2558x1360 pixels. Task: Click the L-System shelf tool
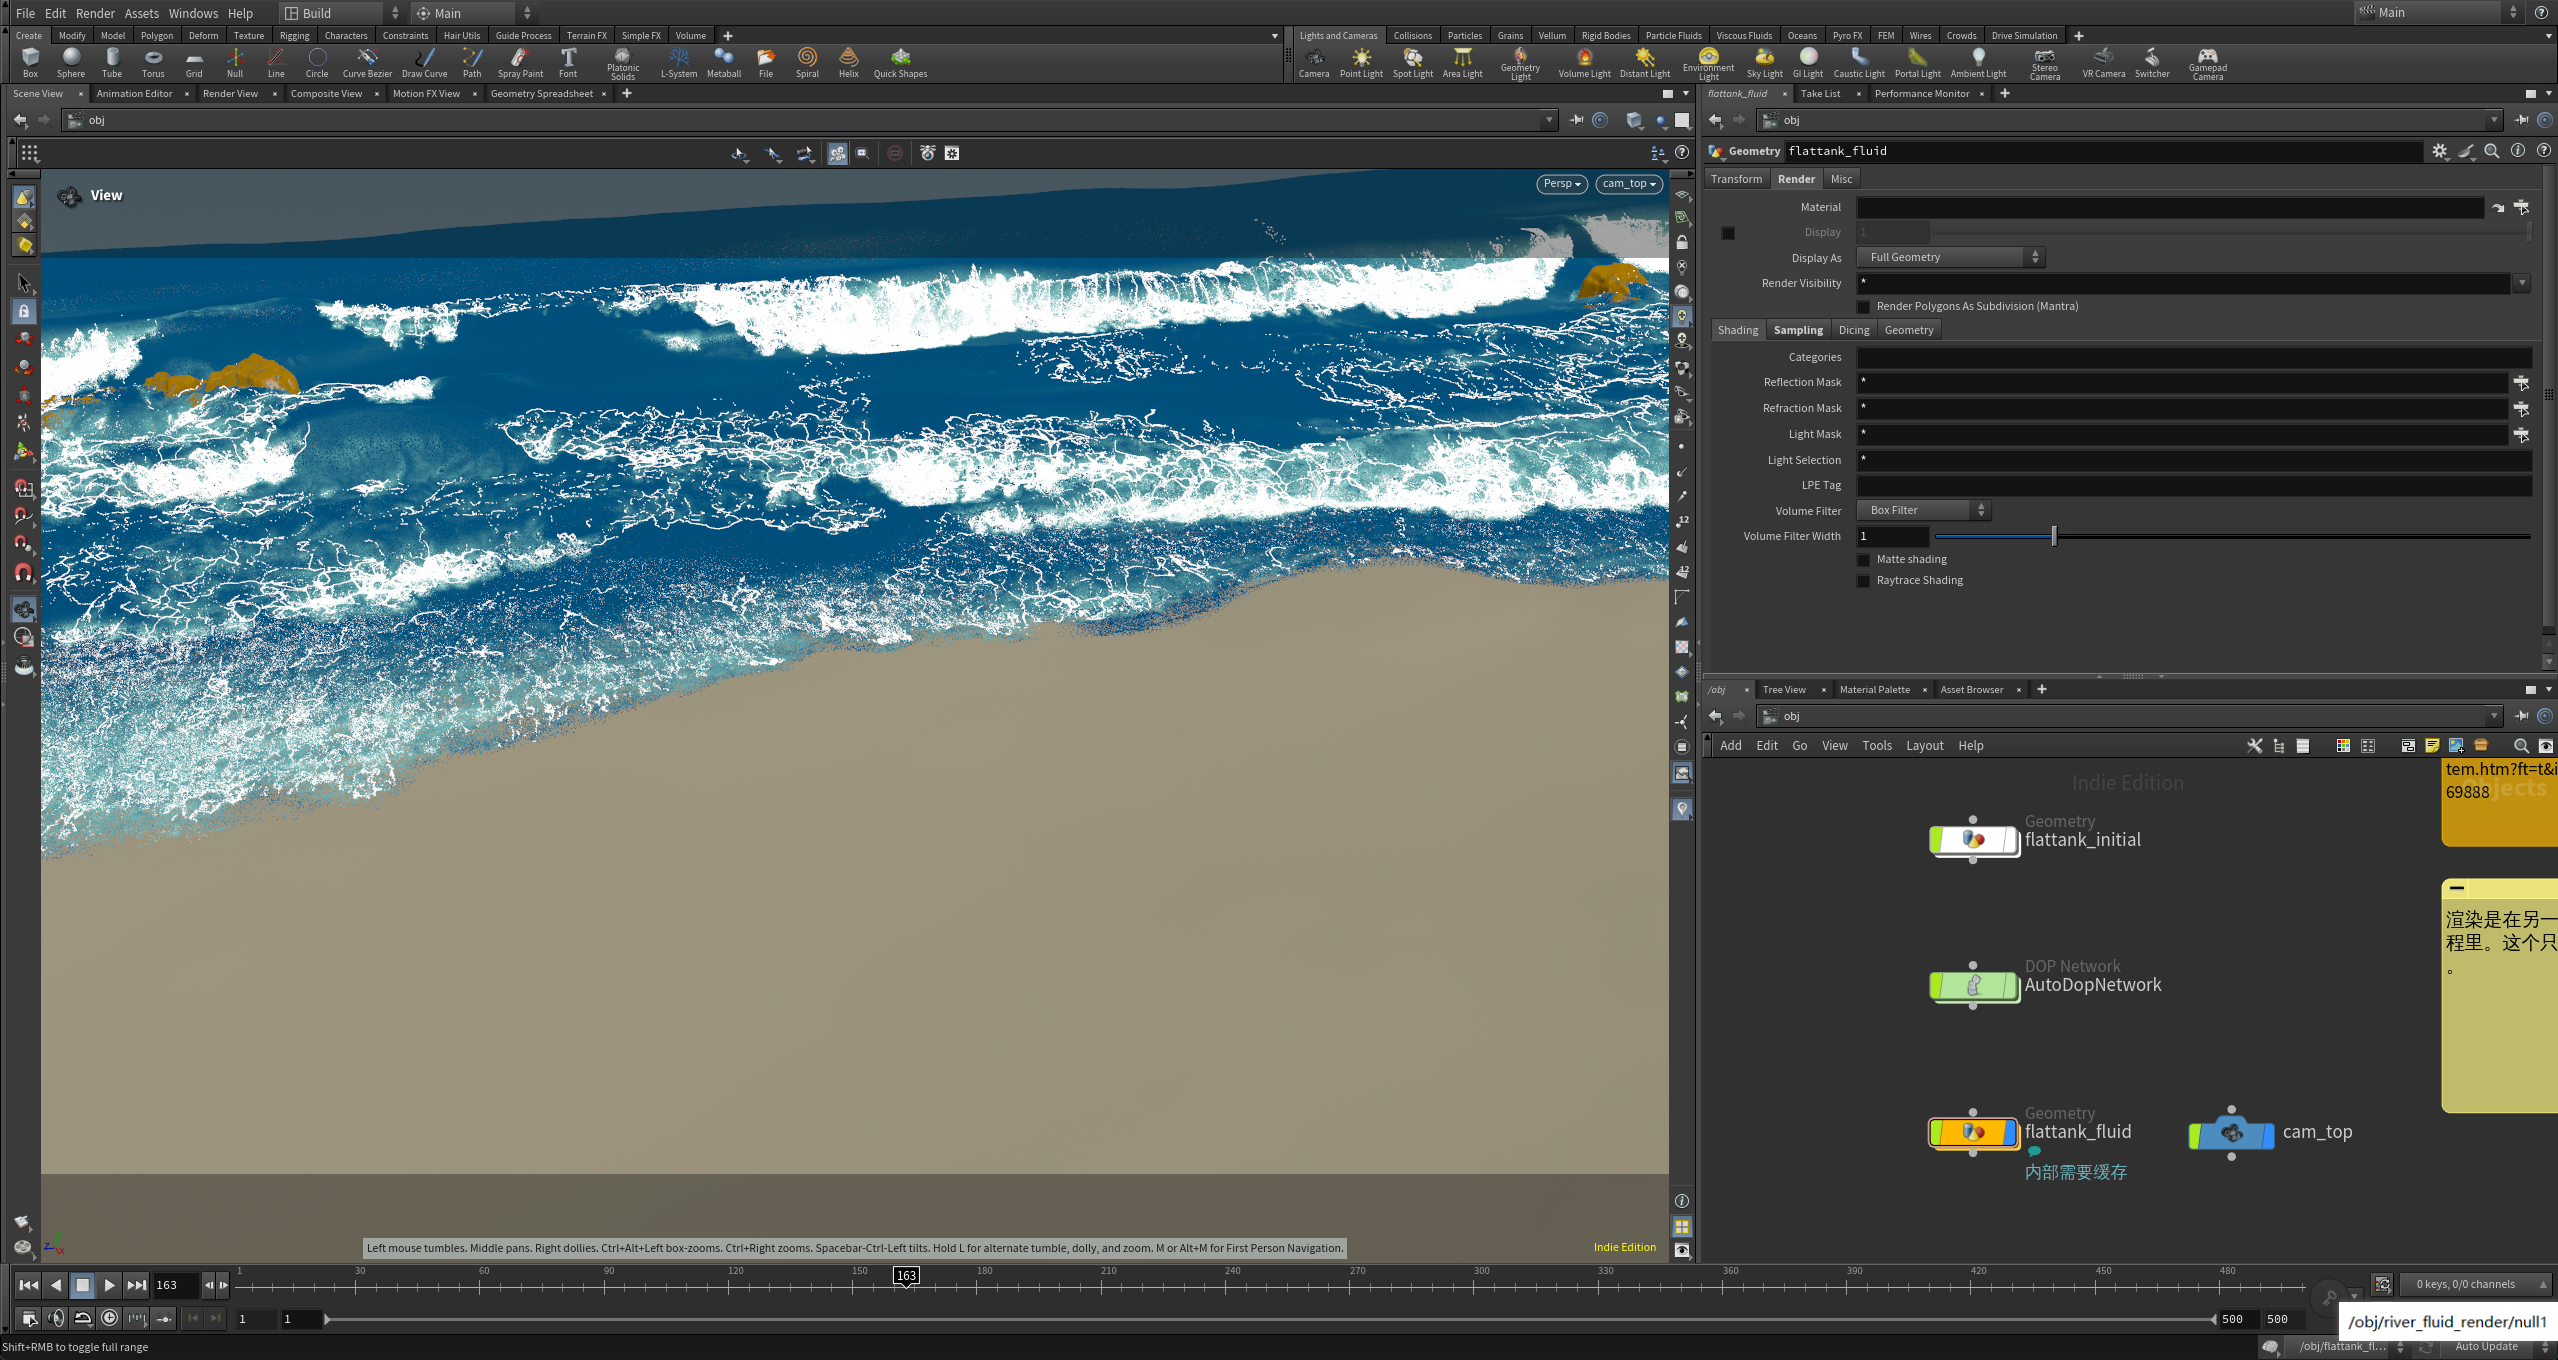(679, 62)
